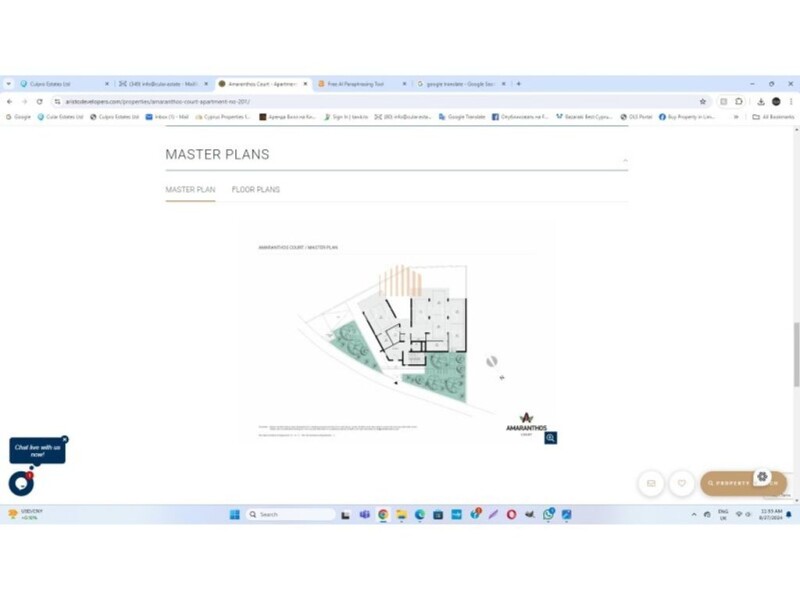Expand the bookmarks bar overflow chevron
This screenshot has height=600, width=800.
pos(737,117)
